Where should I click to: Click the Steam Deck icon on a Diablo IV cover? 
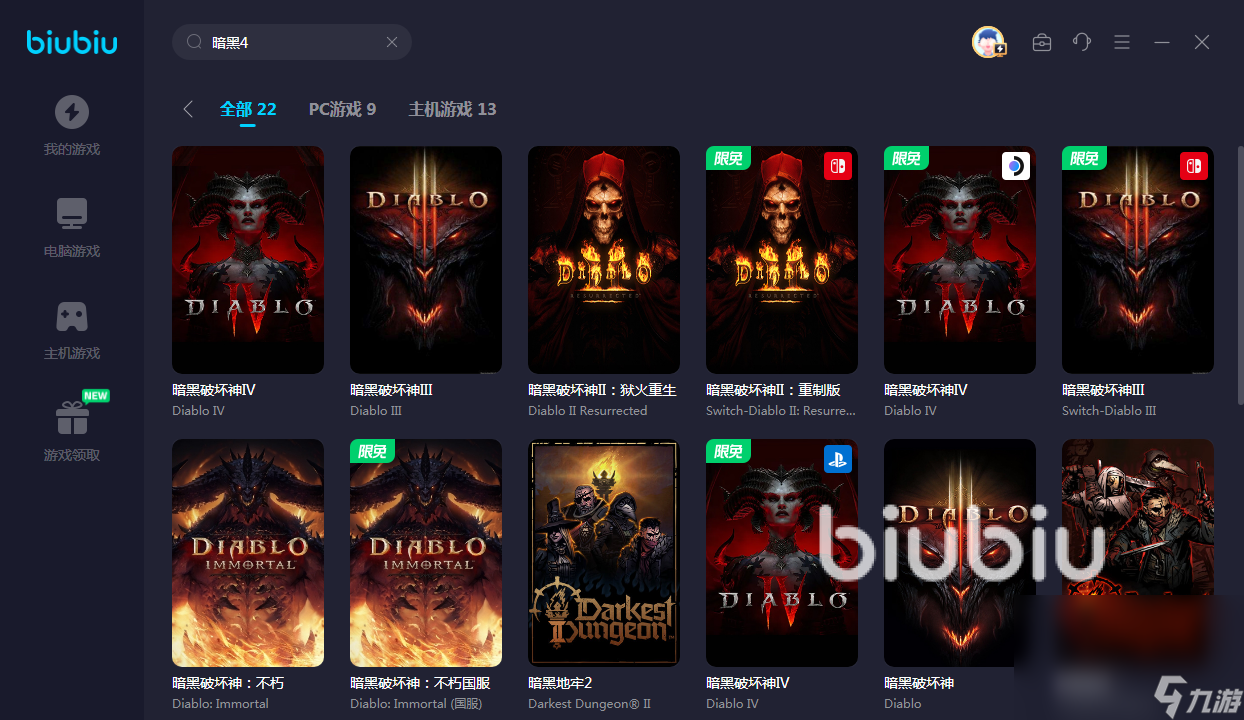pos(1015,166)
